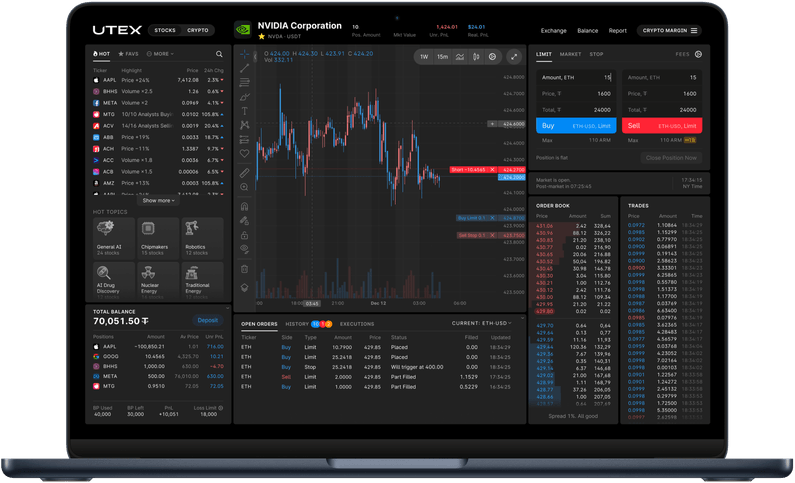Collapse the chart drawing toolbar arrow
Screen dimensions: 795x483
coord(255,56)
